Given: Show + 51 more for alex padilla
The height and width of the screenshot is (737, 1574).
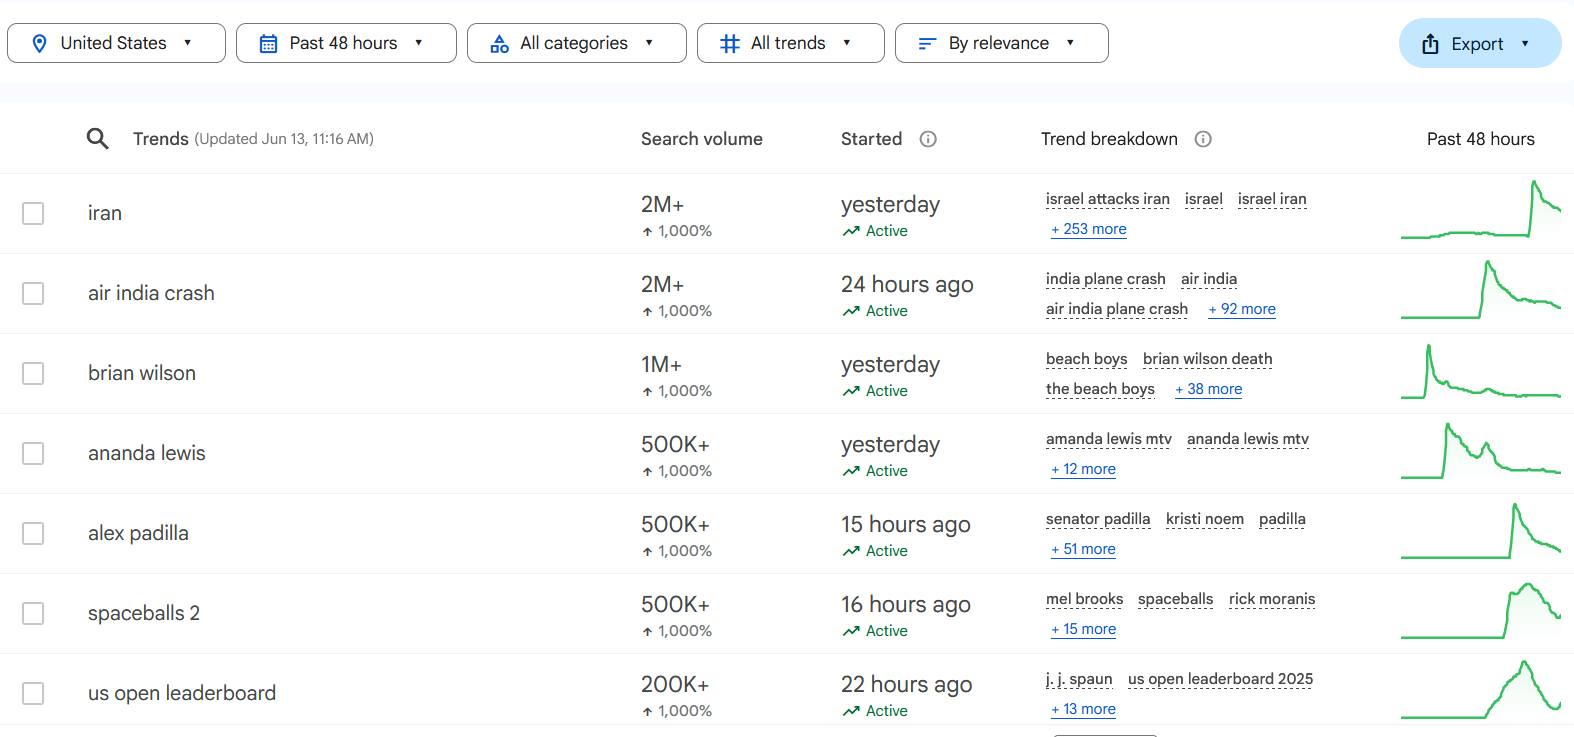Looking at the screenshot, I should coord(1083,549).
